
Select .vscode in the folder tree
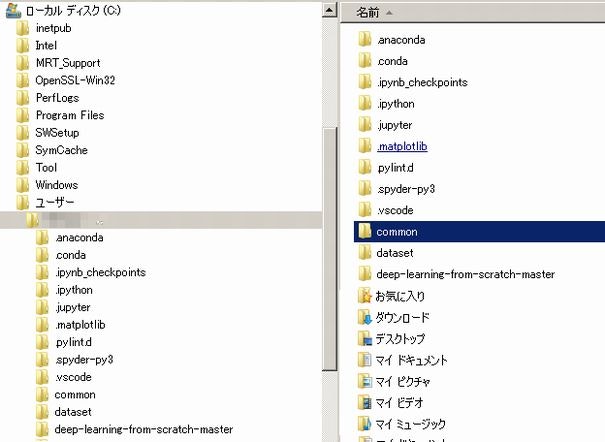click(73, 377)
